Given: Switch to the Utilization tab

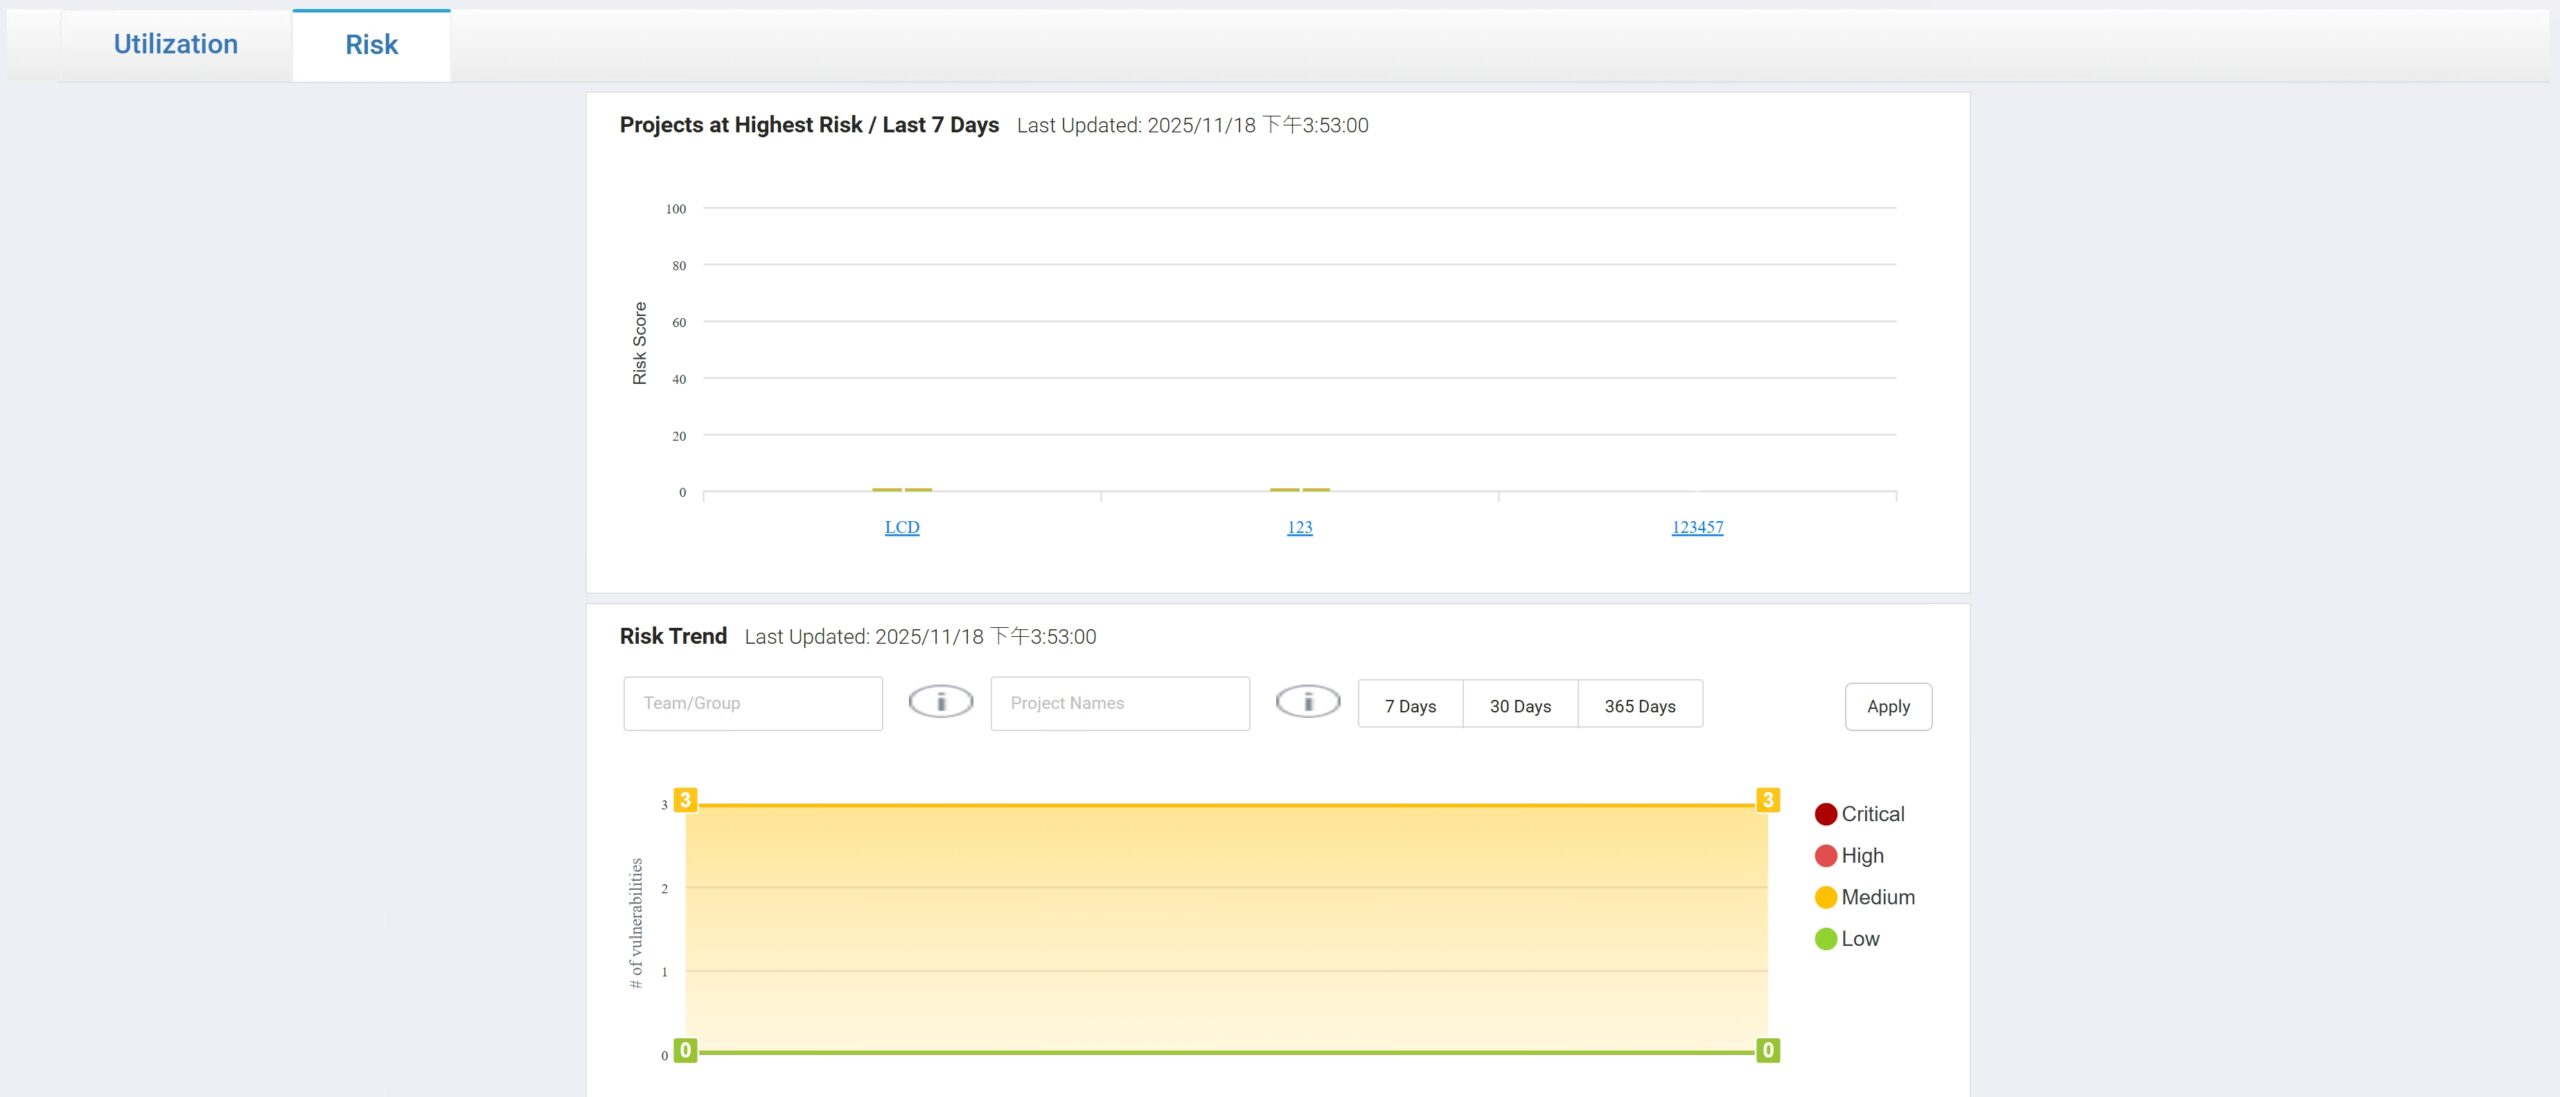Looking at the screenshot, I should coord(175,45).
